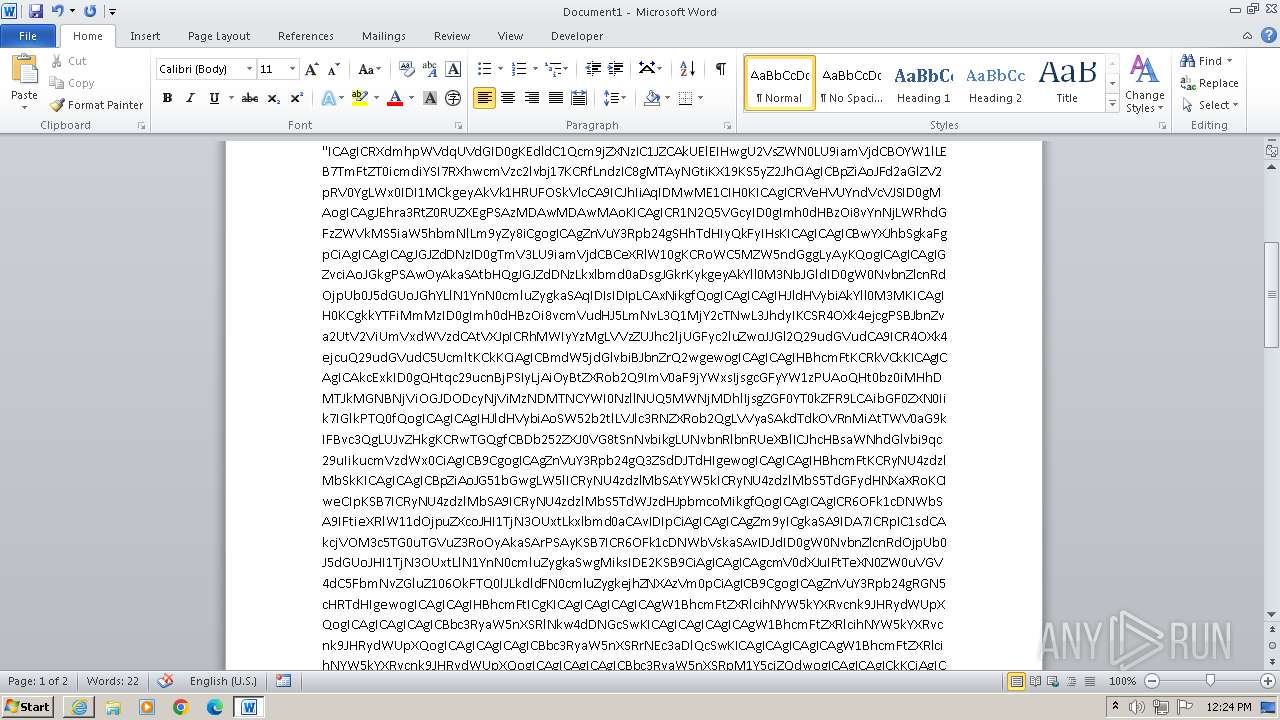This screenshot has width=1280, height=720.
Task: Click the 100% zoom level indicator
Action: [1123, 681]
